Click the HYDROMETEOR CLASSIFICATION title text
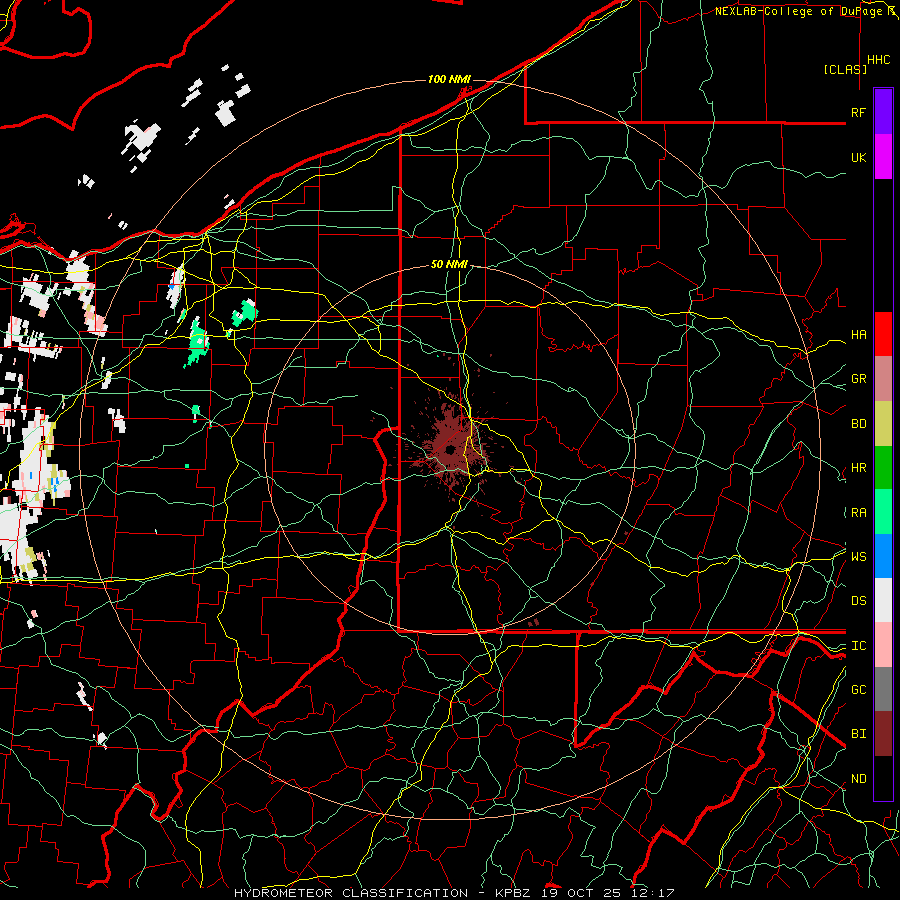The image size is (900, 900). coord(351,893)
